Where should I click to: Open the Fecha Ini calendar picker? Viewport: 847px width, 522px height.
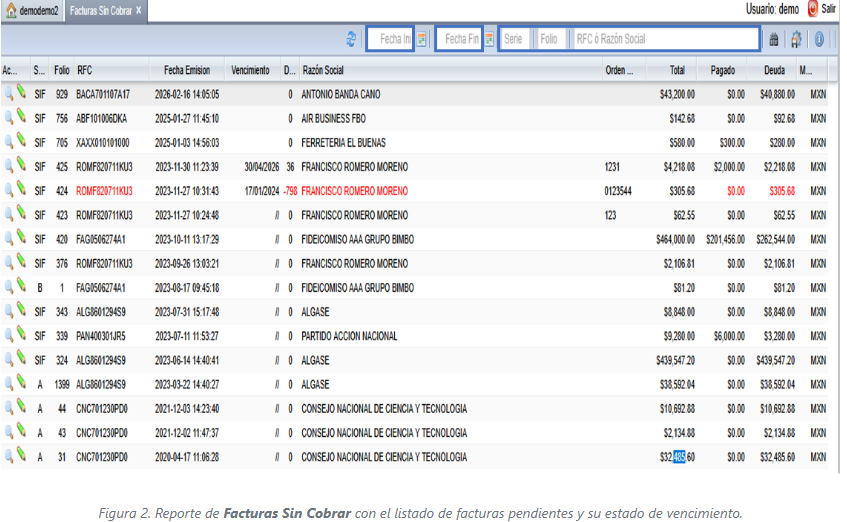pos(422,39)
